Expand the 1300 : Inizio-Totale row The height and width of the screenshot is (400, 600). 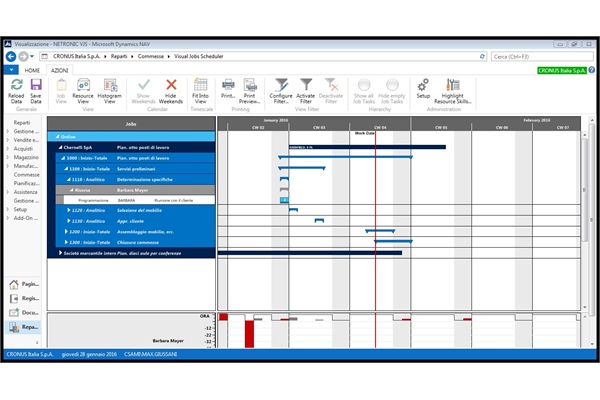coord(66,243)
